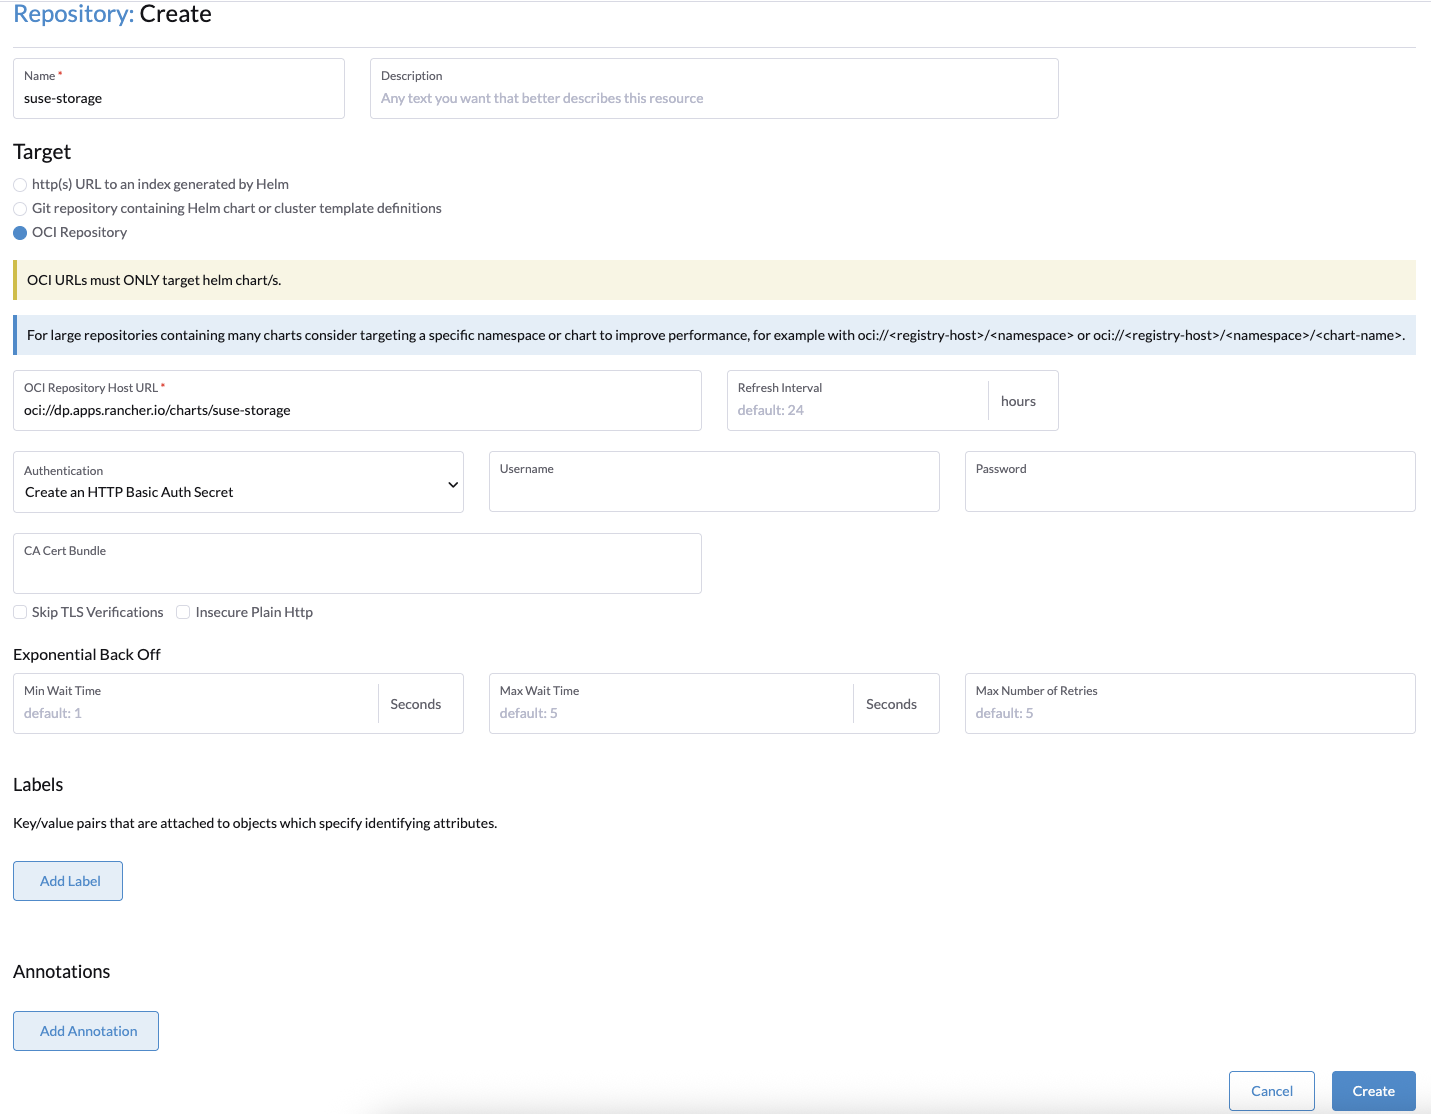Toggle Insecure Plain Http checkbox
The height and width of the screenshot is (1114, 1431).
pos(183,612)
